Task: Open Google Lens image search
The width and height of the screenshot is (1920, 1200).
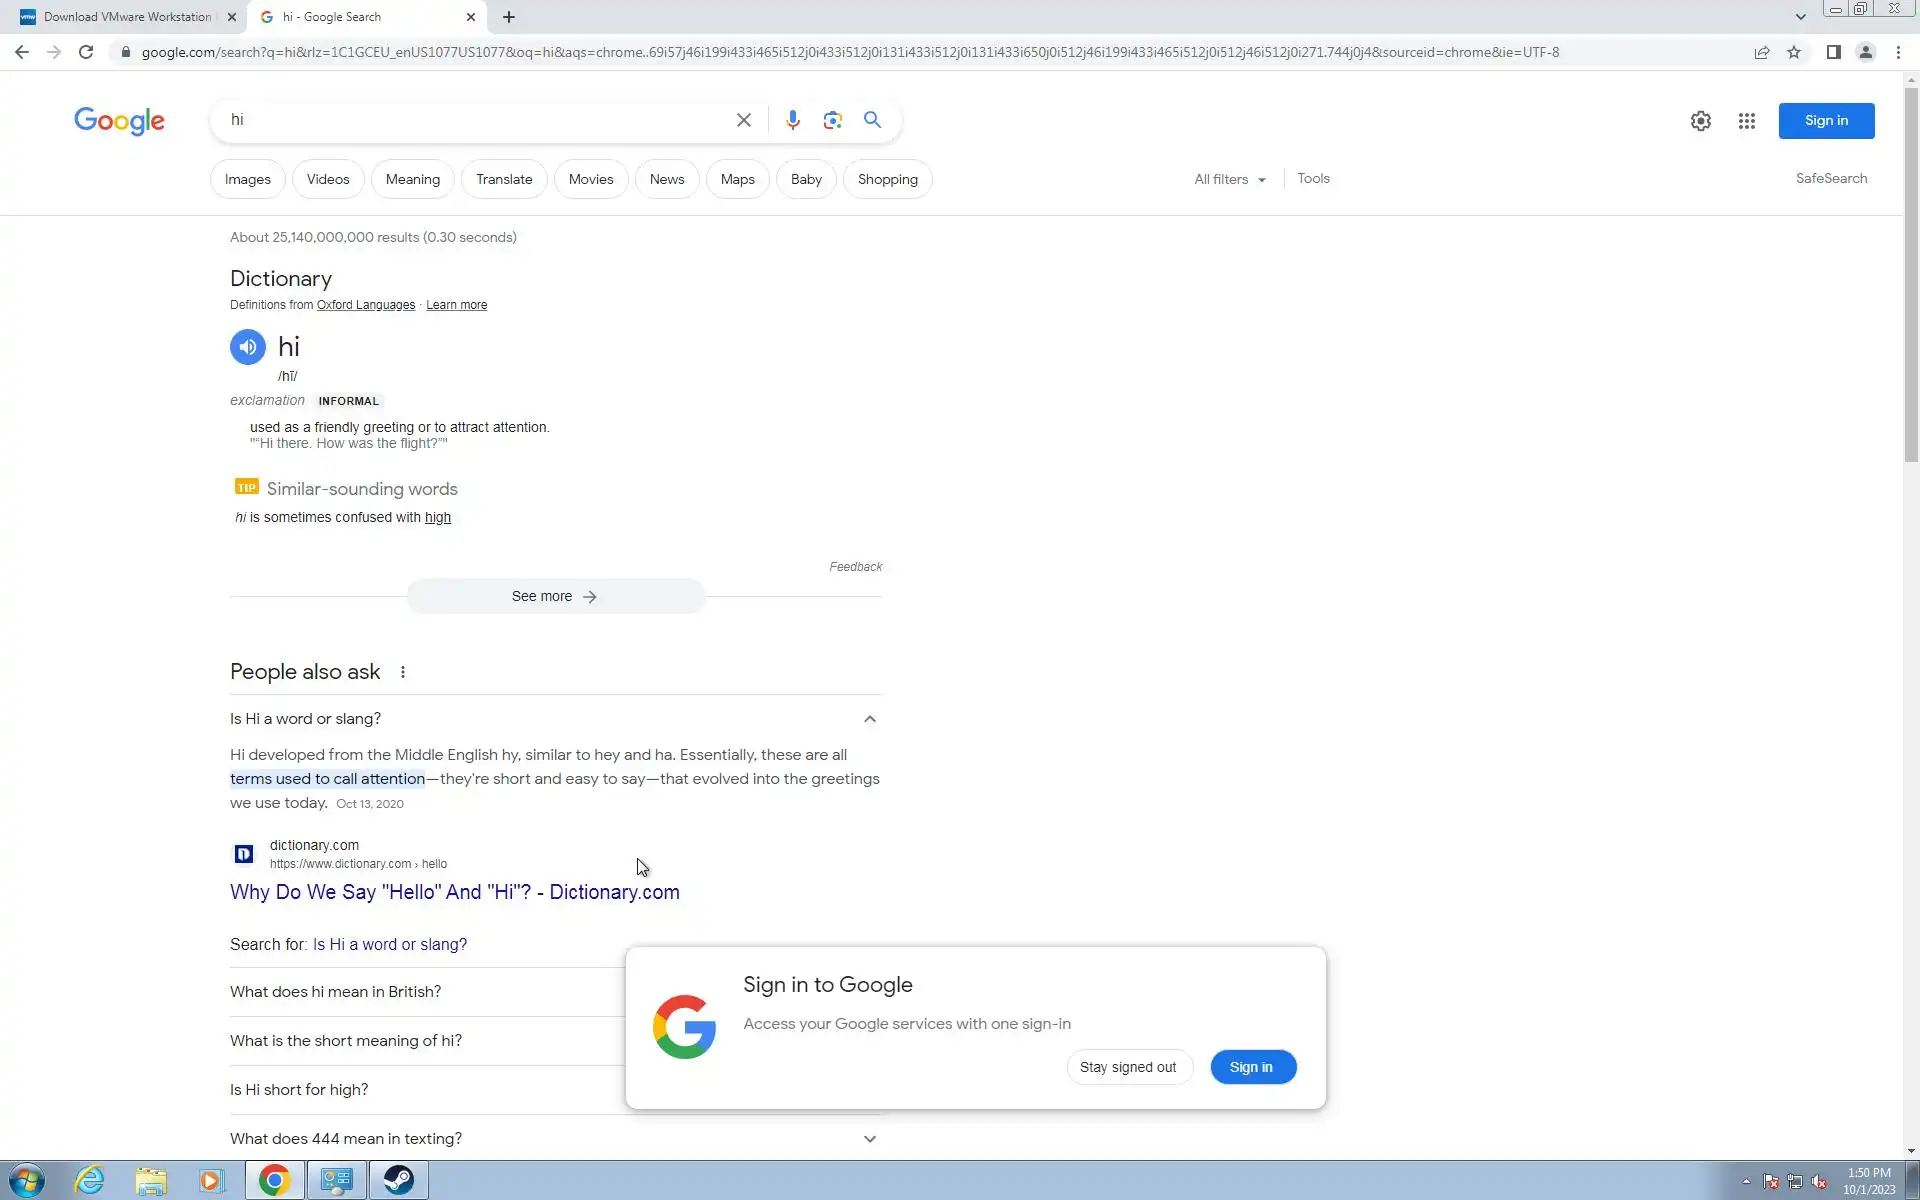Action: pyautogui.click(x=832, y=120)
